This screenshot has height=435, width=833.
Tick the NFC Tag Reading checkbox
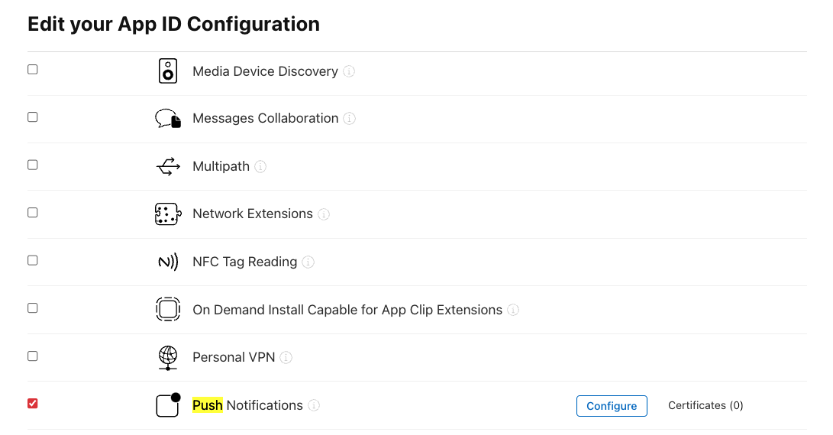(33, 260)
